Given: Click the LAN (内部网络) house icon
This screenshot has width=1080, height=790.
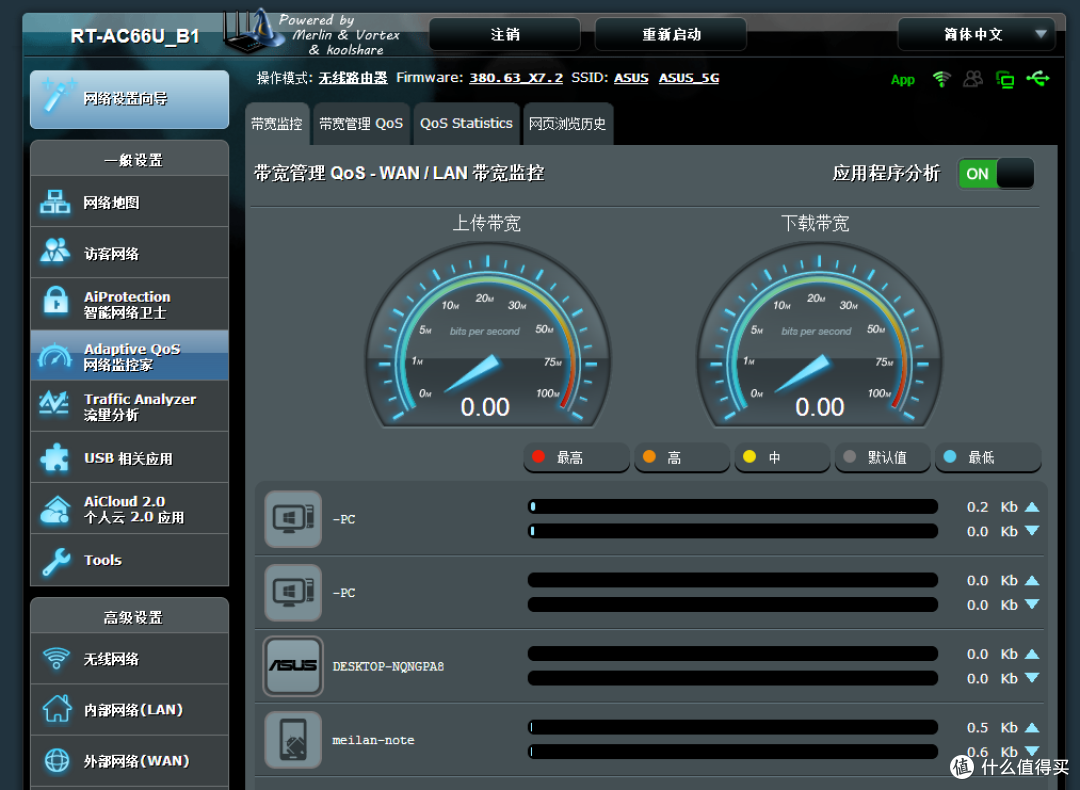Looking at the screenshot, I should [56, 709].
